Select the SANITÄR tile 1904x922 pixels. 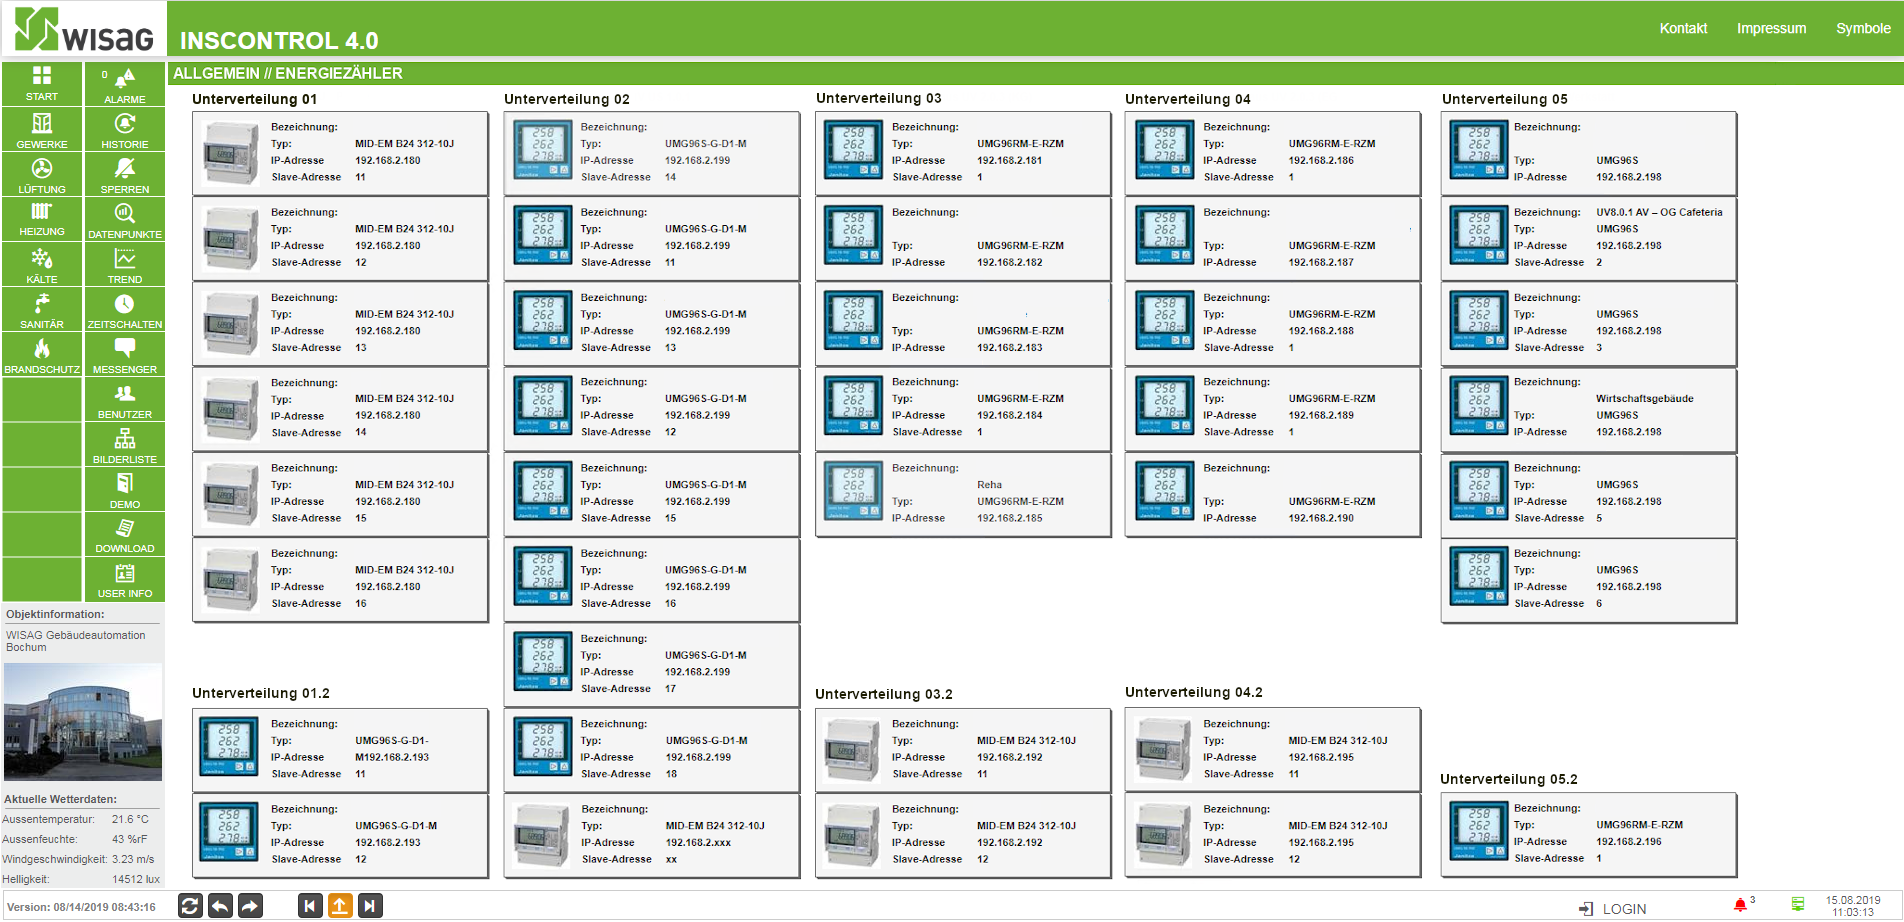(42, 309)
